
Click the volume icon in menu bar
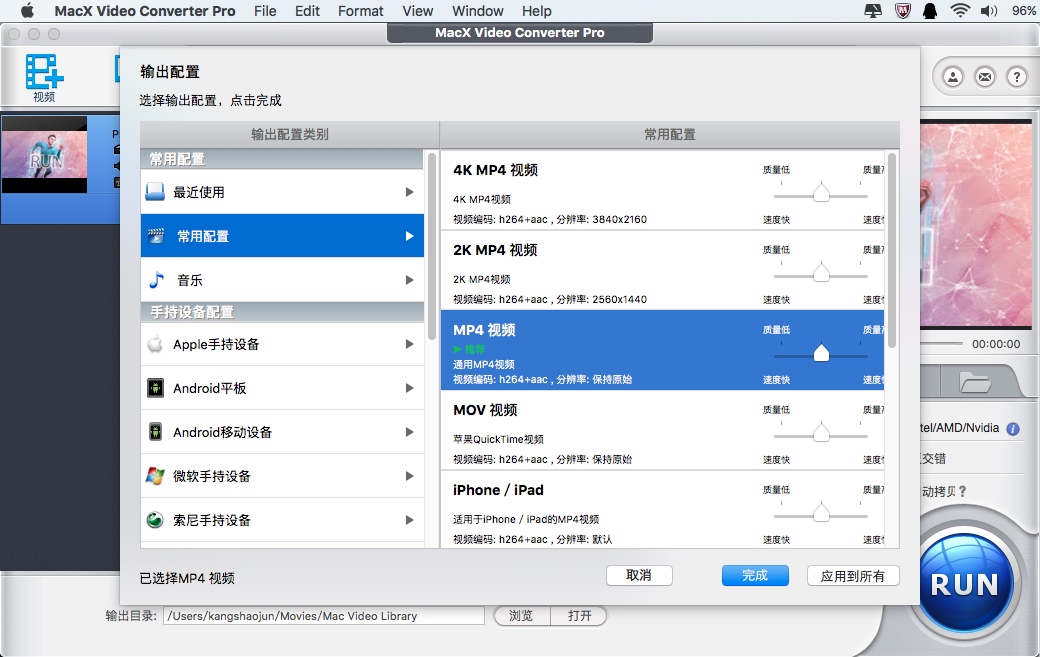pyautogui.click(x=989, y=11)
